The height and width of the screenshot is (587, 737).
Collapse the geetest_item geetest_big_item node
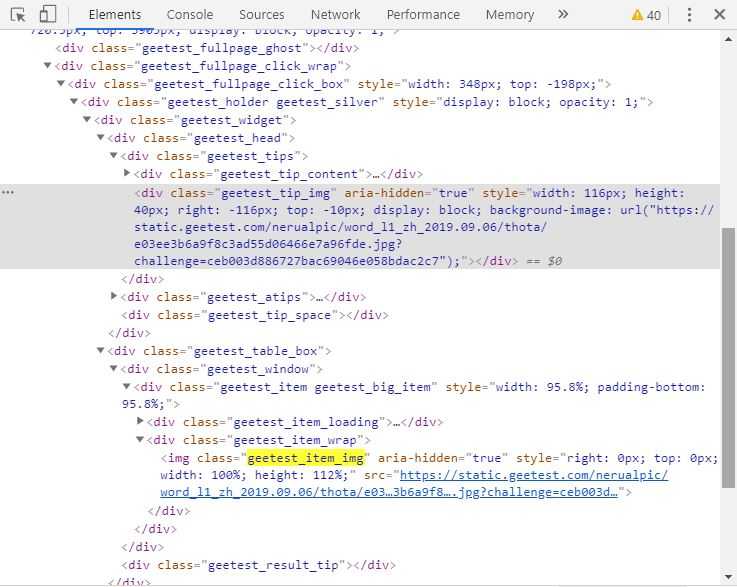coord(126,386)
